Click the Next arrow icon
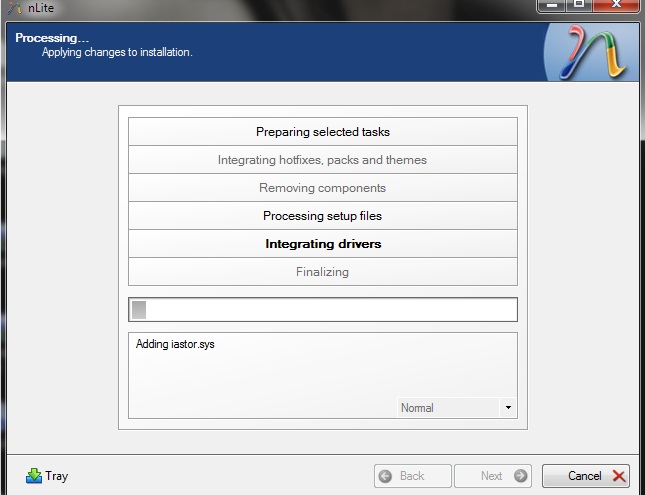 pos(521,476)
